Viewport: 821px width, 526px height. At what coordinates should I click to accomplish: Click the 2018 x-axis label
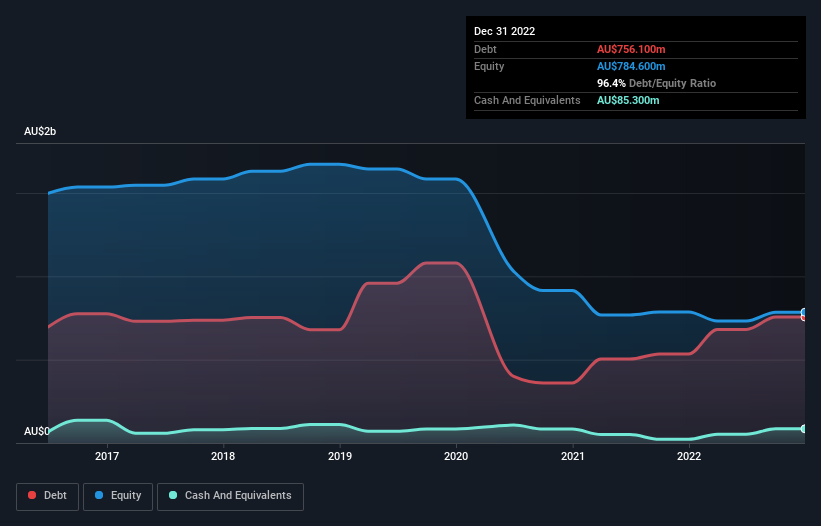click(223, 456)
